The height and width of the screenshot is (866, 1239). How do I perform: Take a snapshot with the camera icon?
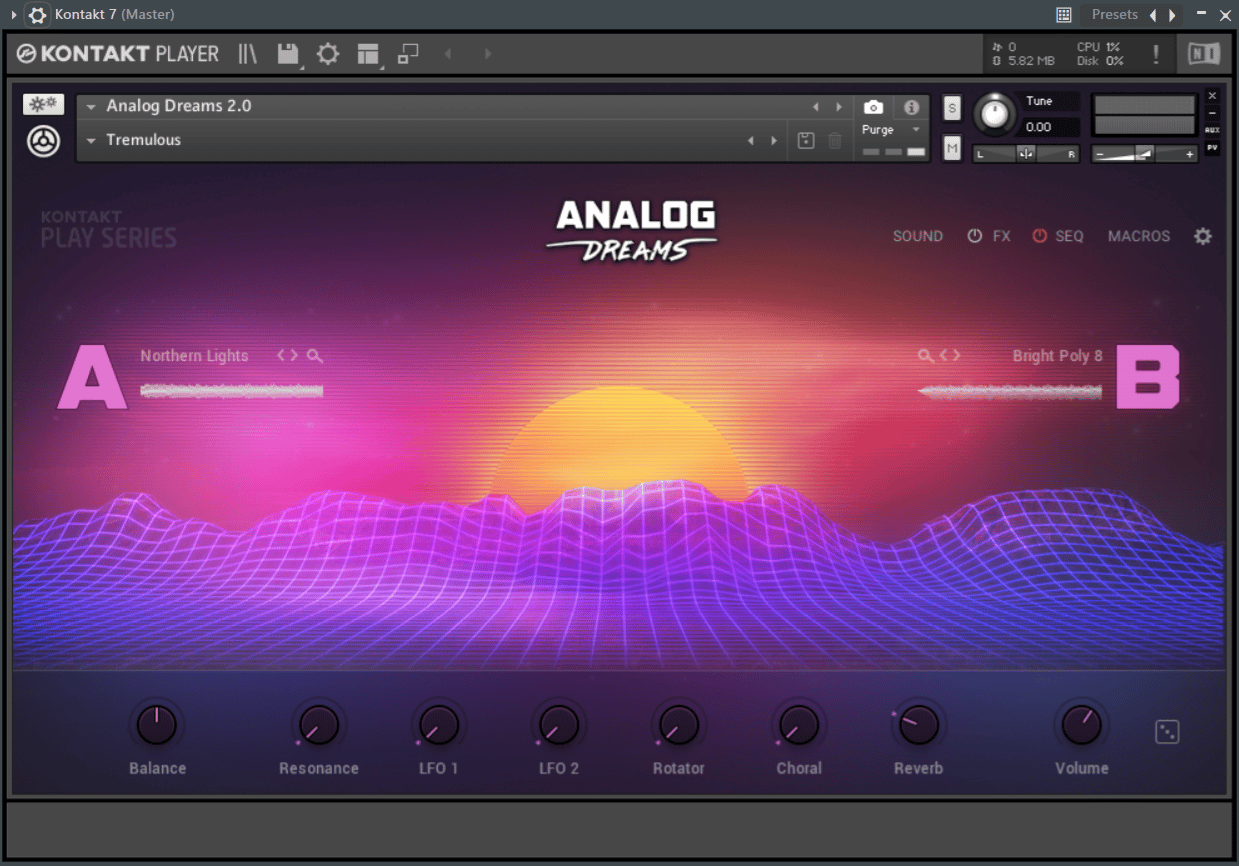click(872, 107)
